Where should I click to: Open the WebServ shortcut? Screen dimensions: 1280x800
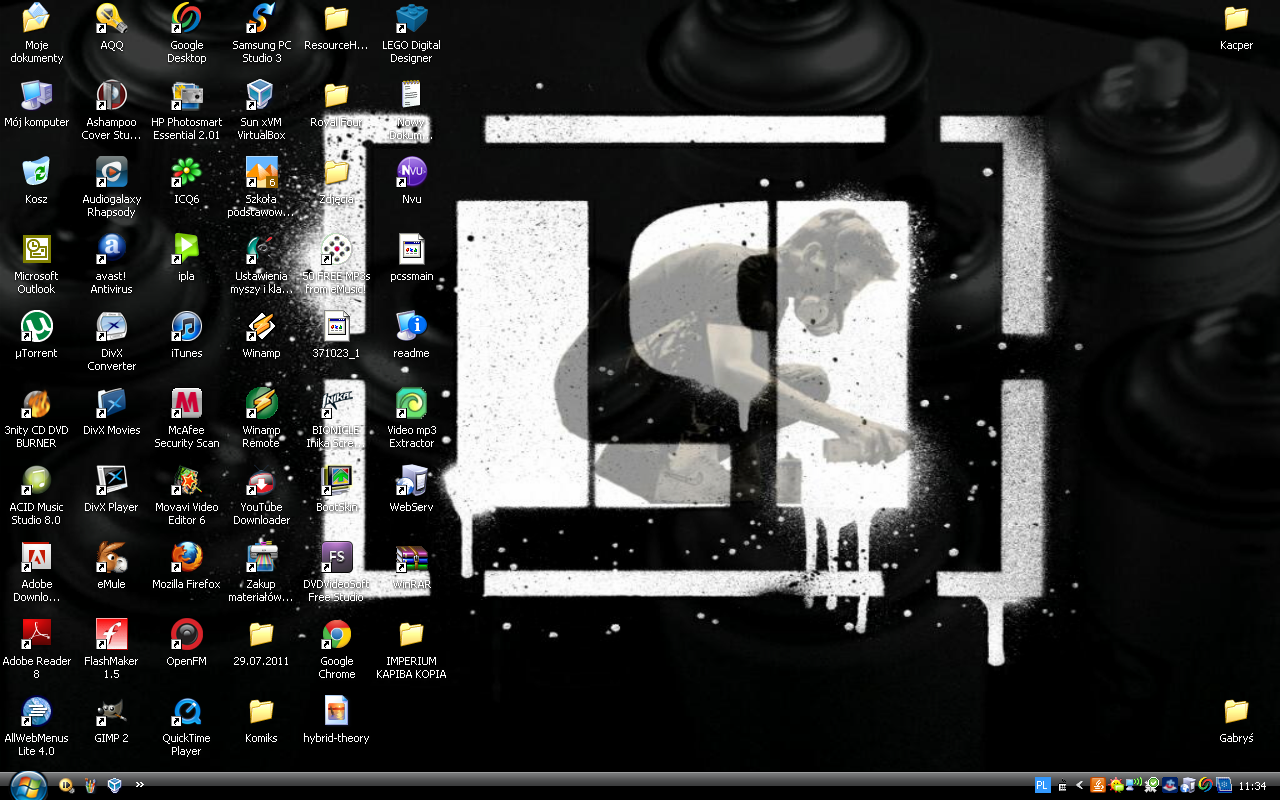pyautogui.click(x=411, y=489)
